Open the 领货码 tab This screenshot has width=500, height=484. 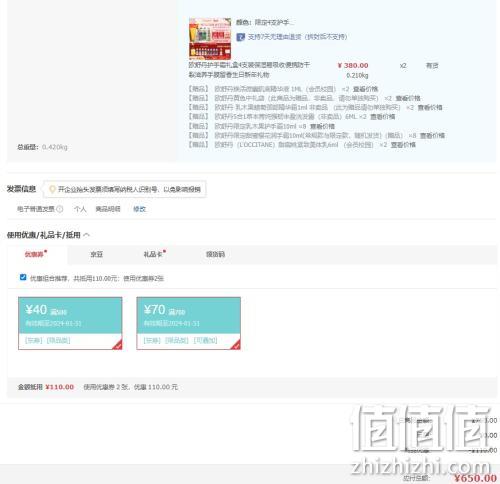[215, 254]
